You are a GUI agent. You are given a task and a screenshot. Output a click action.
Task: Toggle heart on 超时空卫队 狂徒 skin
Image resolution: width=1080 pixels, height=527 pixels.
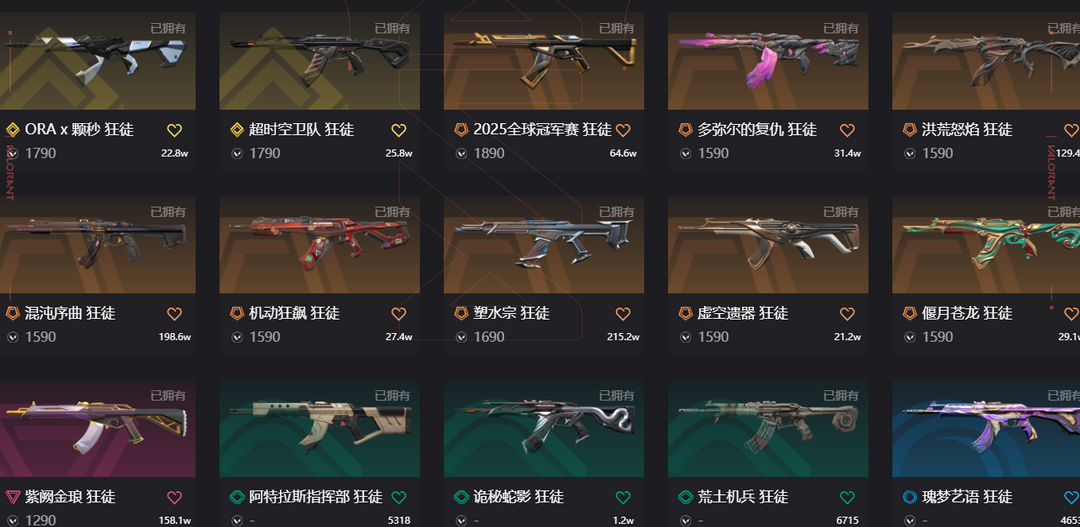399,130
